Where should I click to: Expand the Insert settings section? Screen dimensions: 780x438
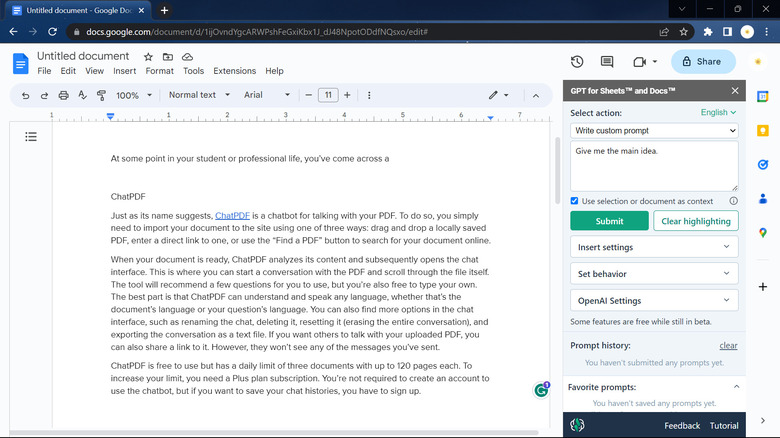coord(654,246)
